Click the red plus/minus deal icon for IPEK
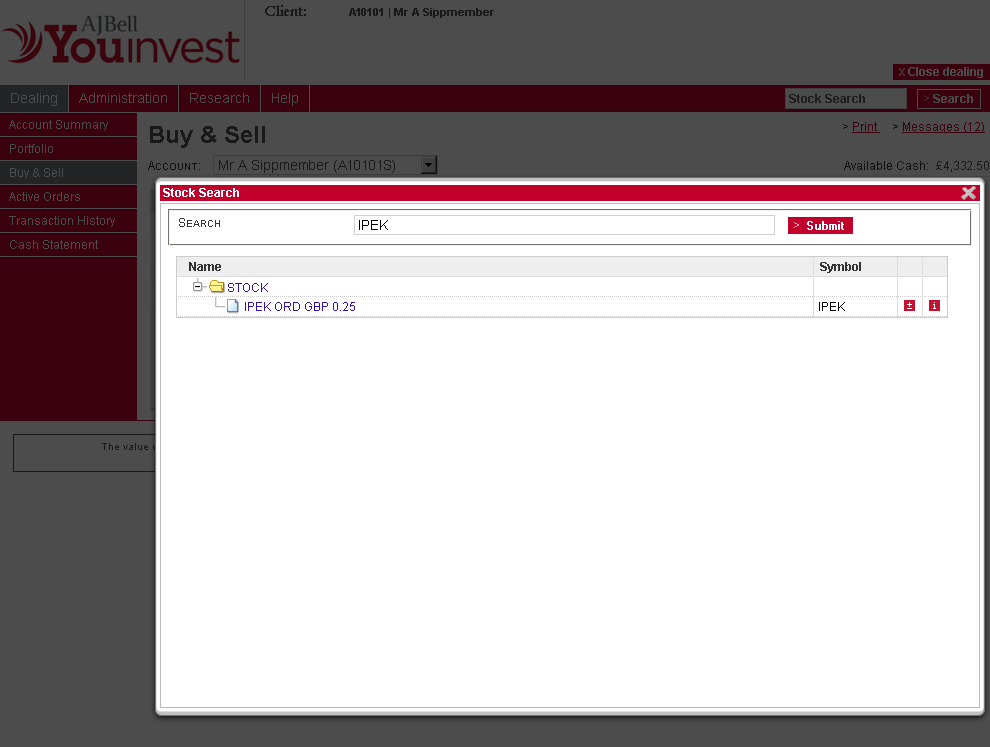 [909, 306]
